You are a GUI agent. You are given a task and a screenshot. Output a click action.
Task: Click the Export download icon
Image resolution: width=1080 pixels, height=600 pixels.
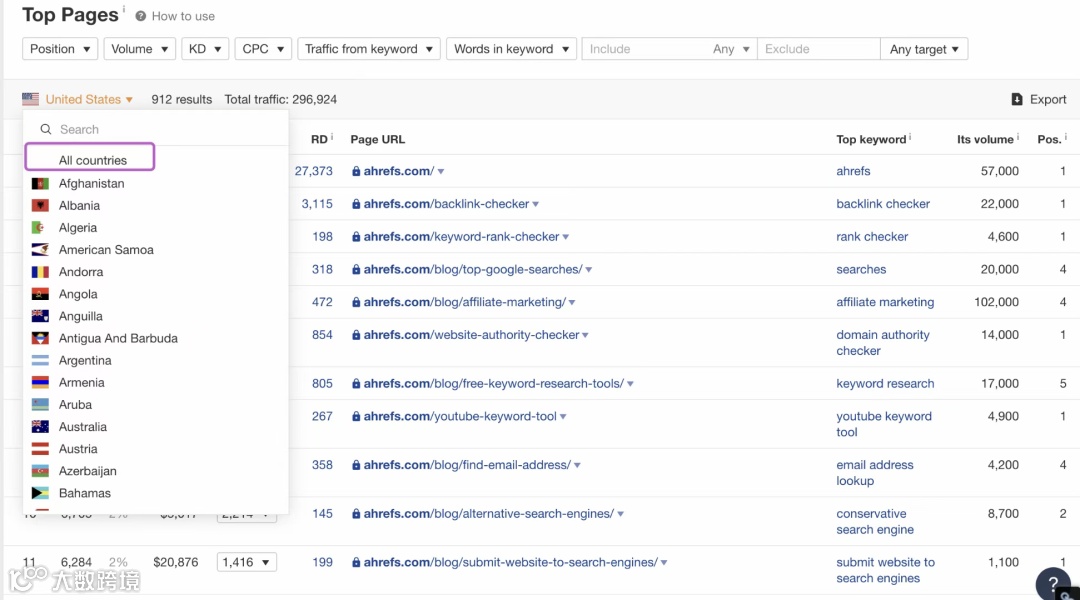pos(1017,99)
